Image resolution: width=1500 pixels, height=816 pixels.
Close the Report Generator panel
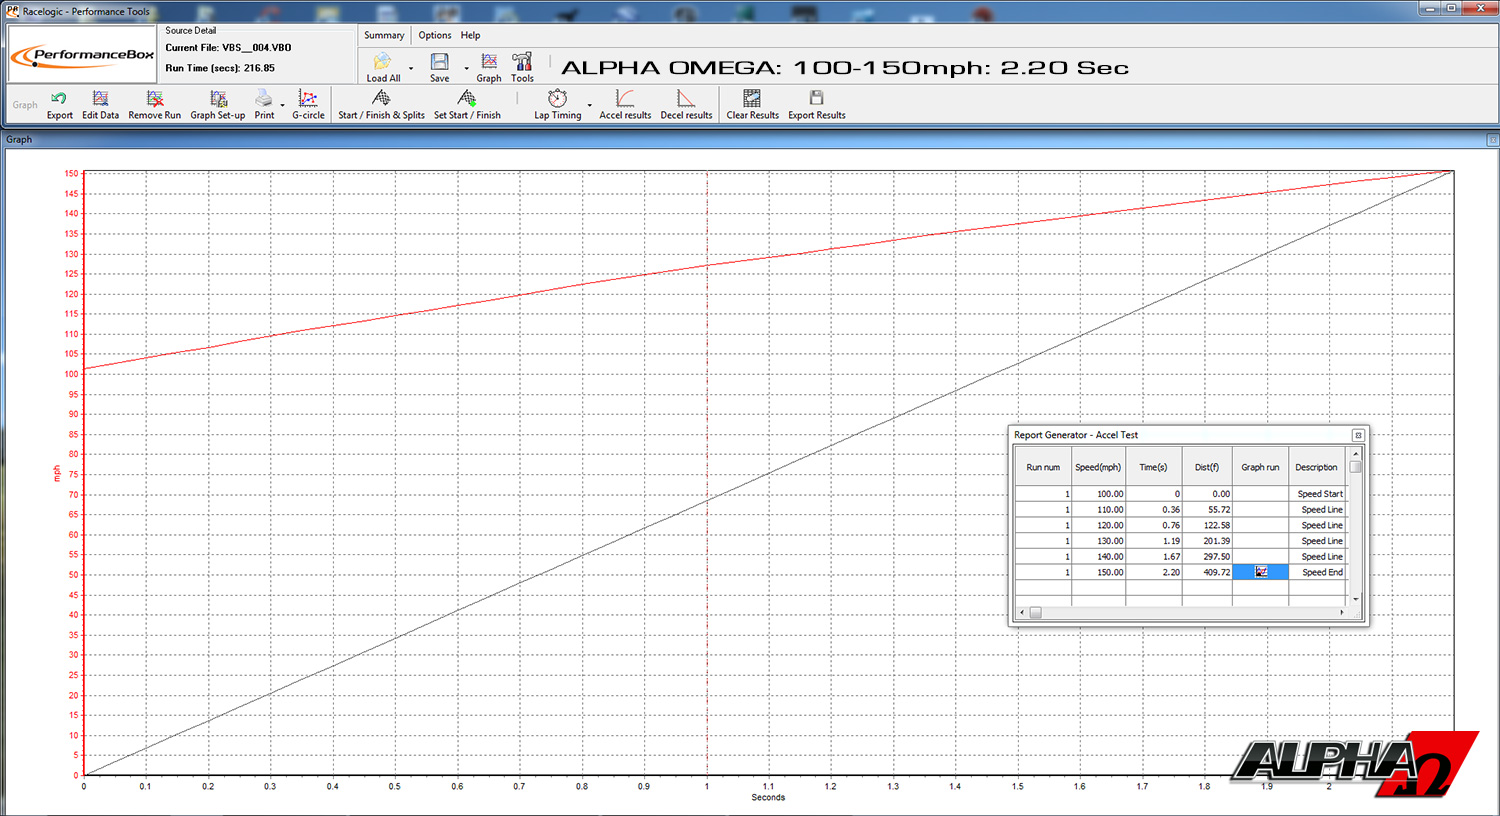tap(1358, 435)
